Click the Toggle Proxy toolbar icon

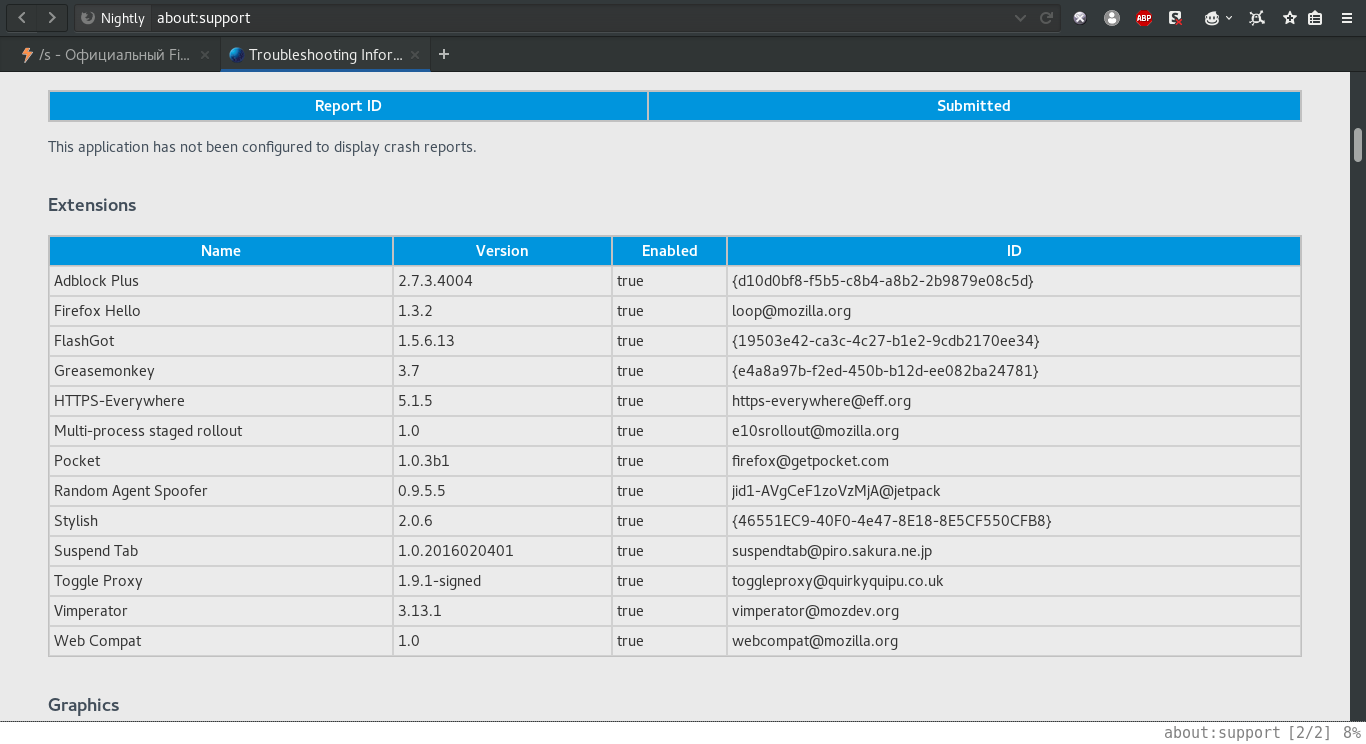1080,18
